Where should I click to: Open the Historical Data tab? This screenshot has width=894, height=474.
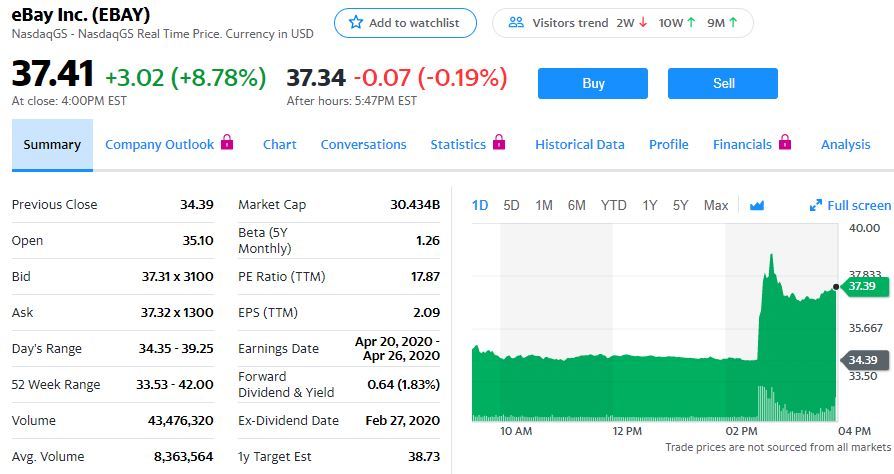(580, 145)
